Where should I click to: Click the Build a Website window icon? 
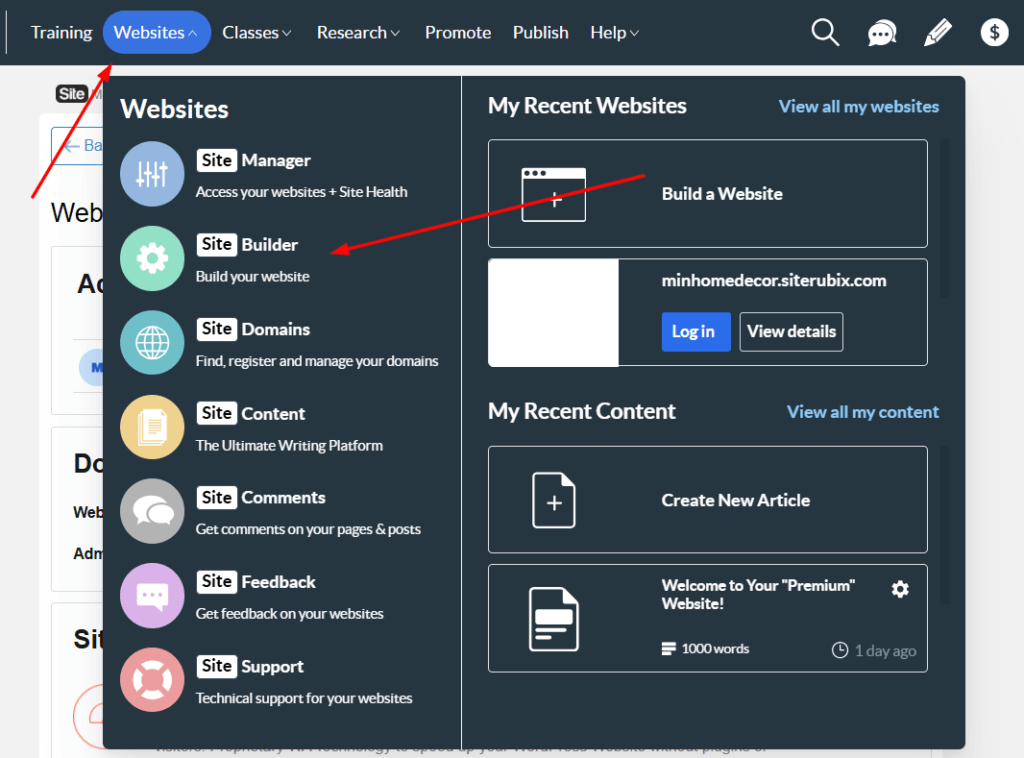tap(553, 195)
